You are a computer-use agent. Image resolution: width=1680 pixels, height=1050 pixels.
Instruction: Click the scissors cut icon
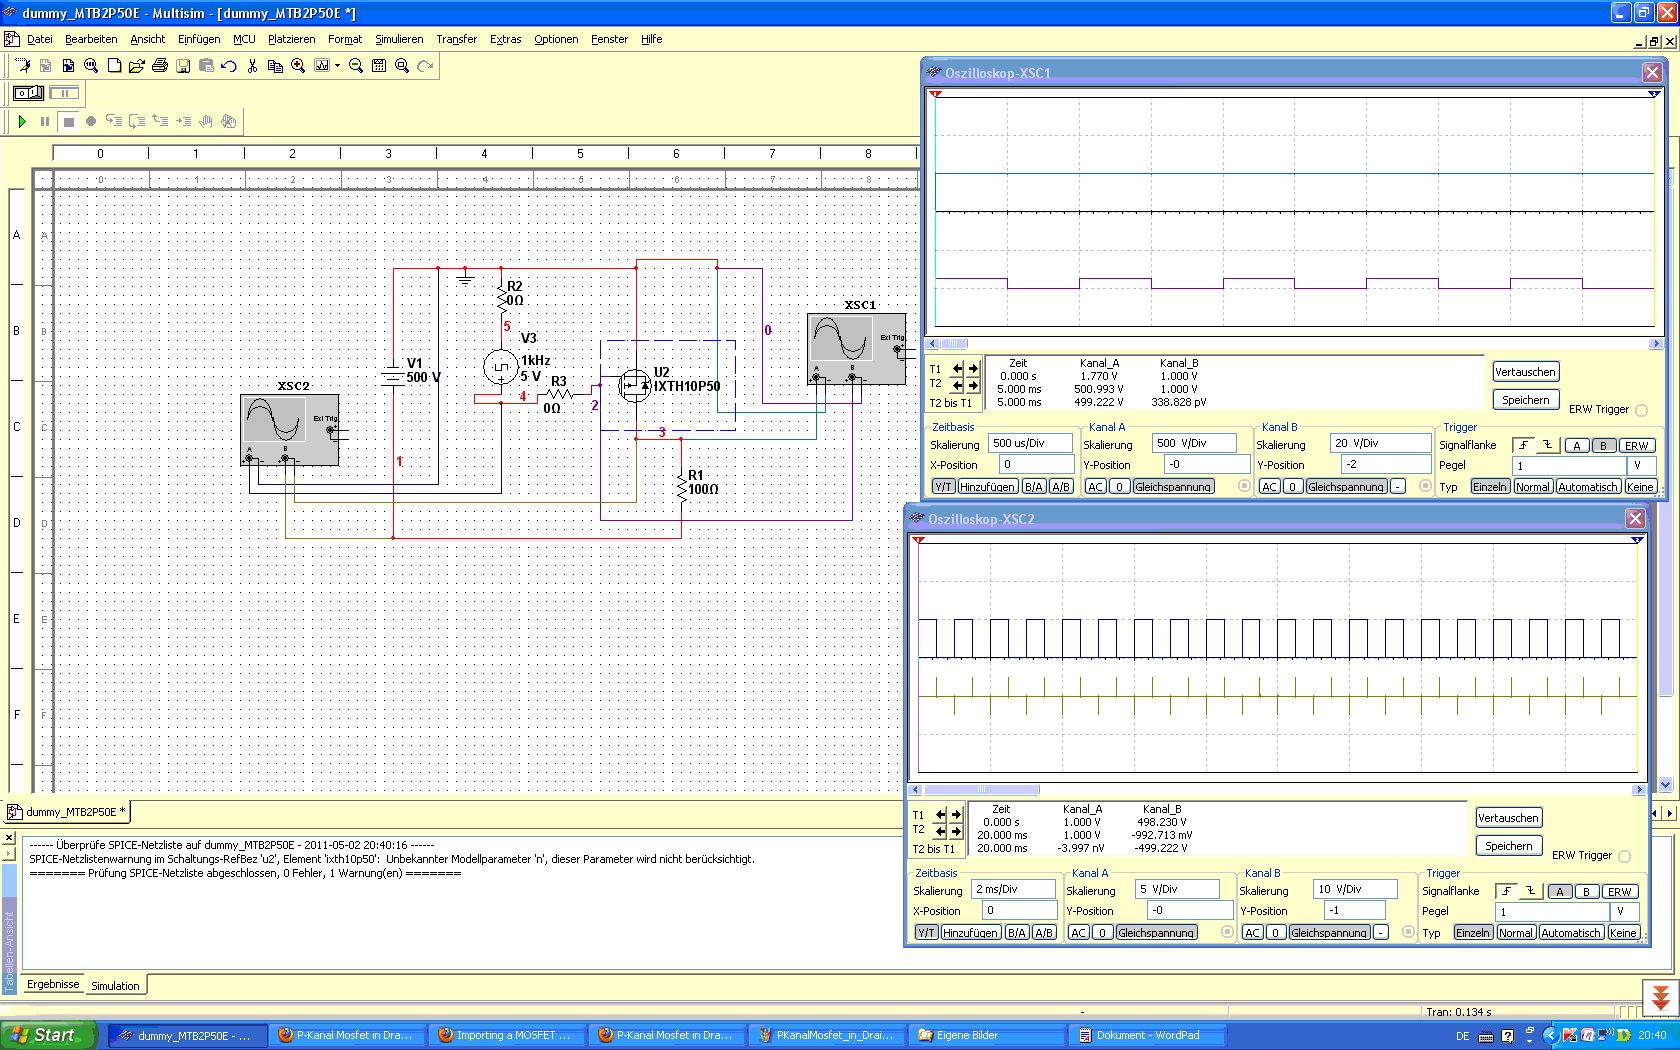(252, 66)
